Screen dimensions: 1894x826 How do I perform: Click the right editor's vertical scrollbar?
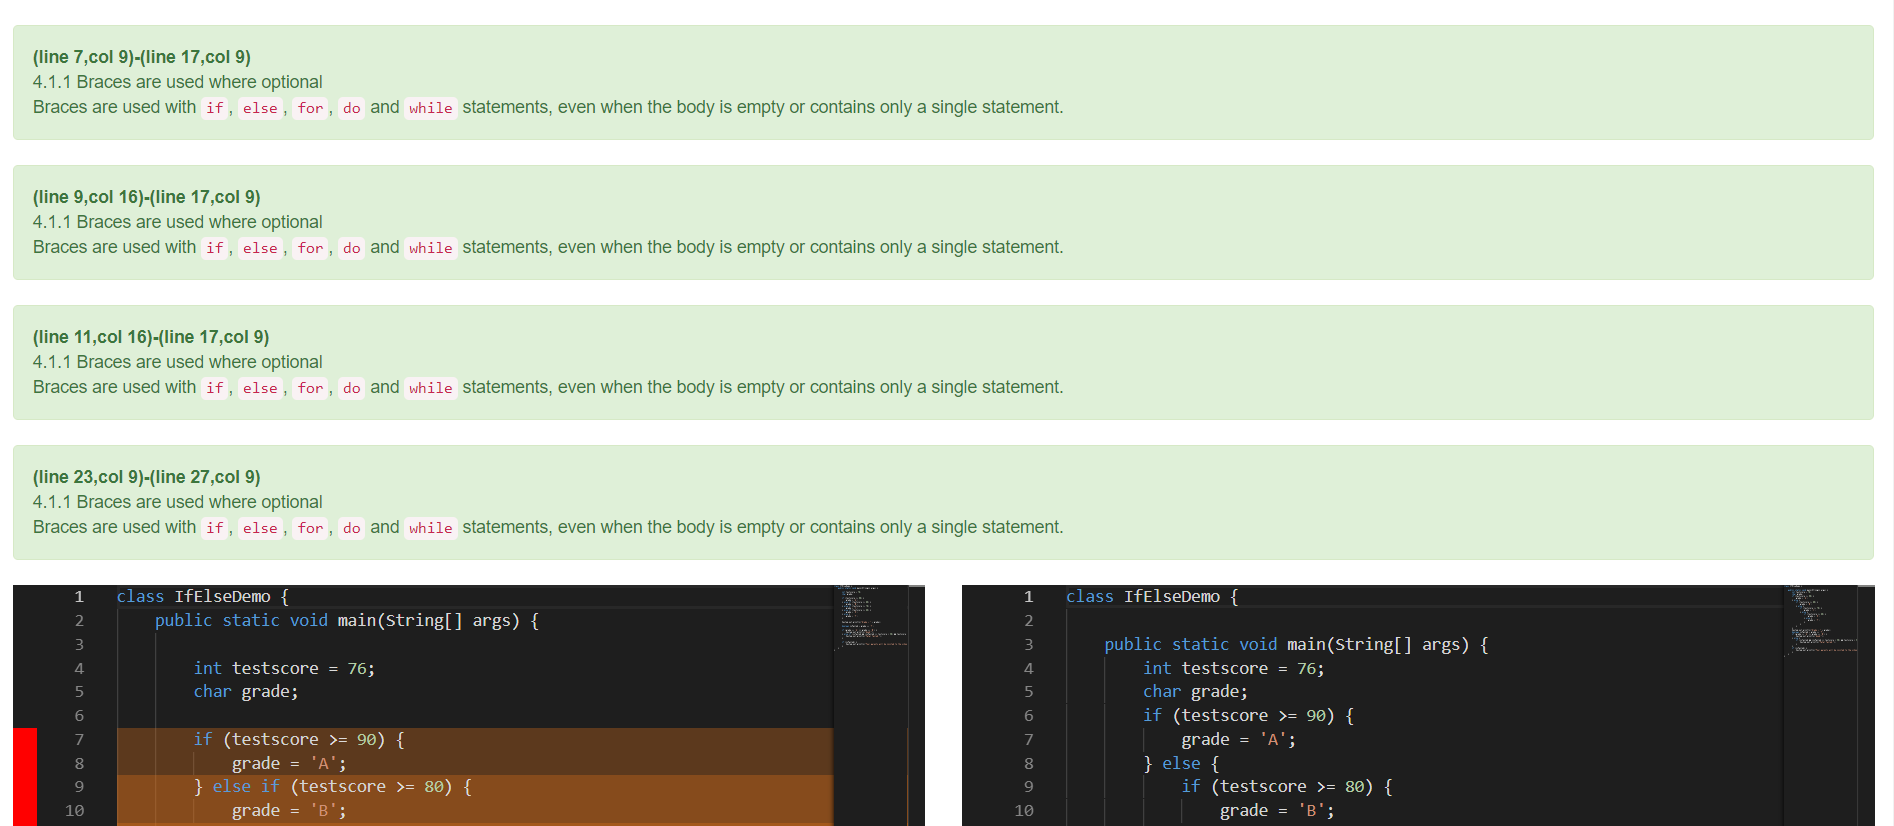pyautogui.click(x=1866, y=705)
